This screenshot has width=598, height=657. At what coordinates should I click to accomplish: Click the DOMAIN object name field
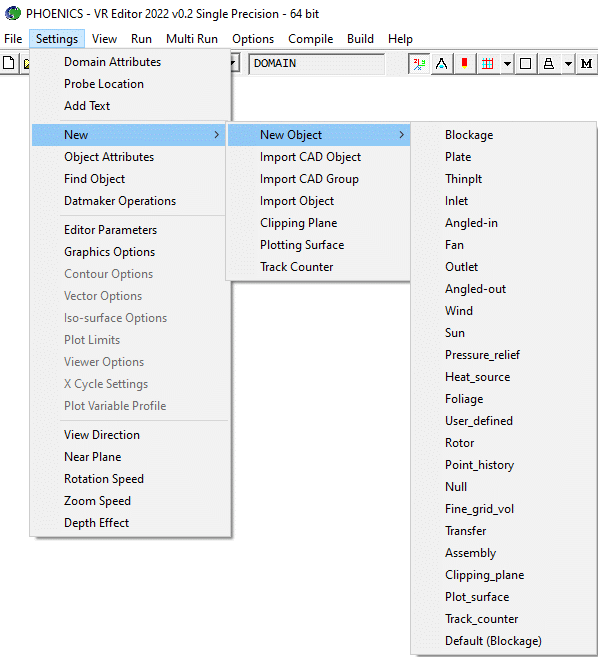[x=316, y=64]
